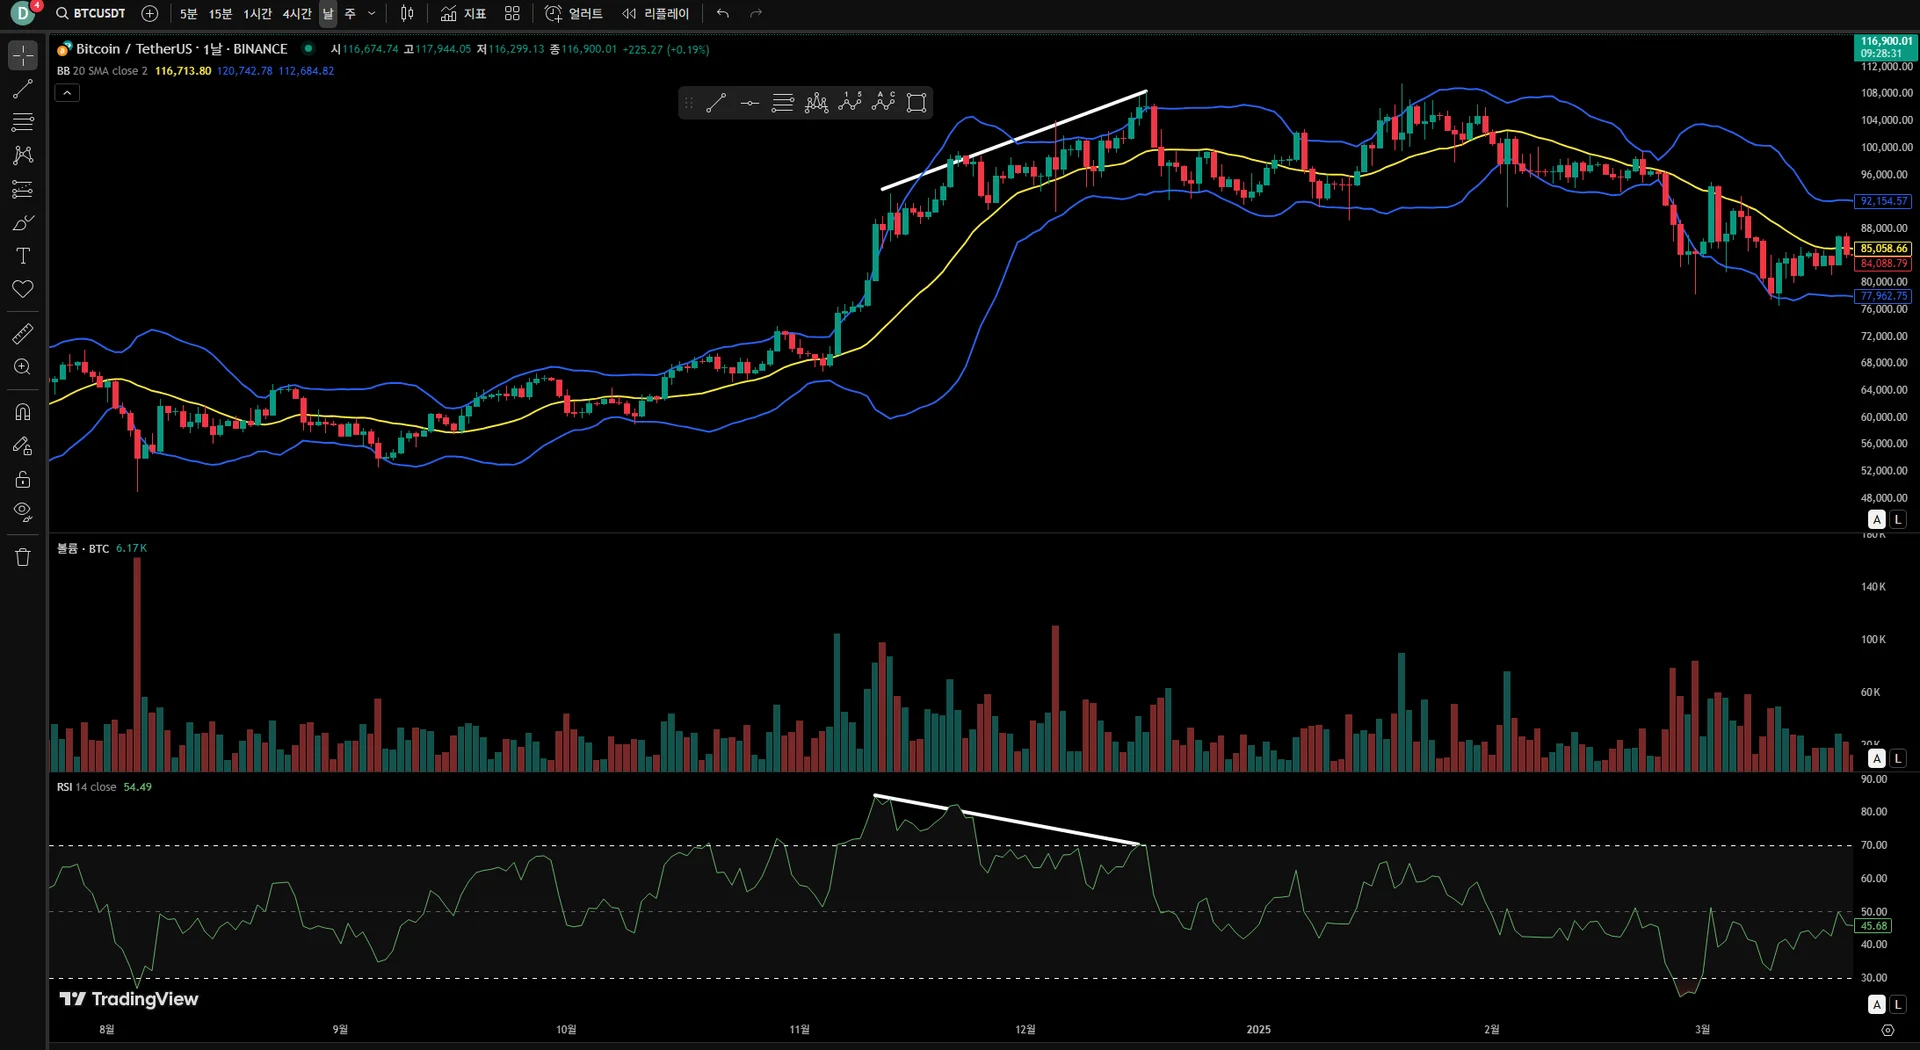This screenshot has width=1920, height=1050.
Task: Open the heart icons tool
Action: pos(23,289)
